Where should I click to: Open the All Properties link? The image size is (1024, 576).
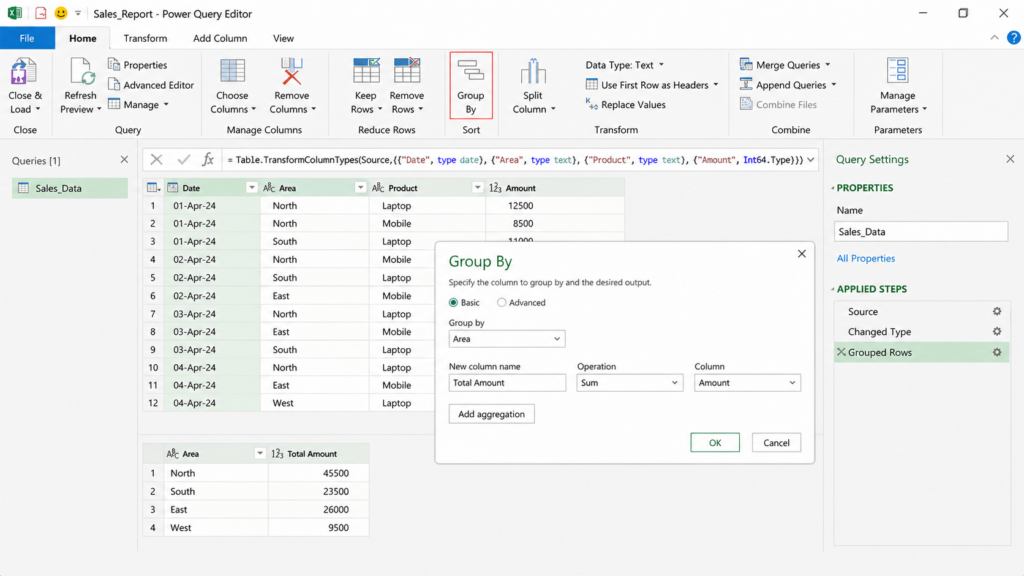(x=866, y=258)
